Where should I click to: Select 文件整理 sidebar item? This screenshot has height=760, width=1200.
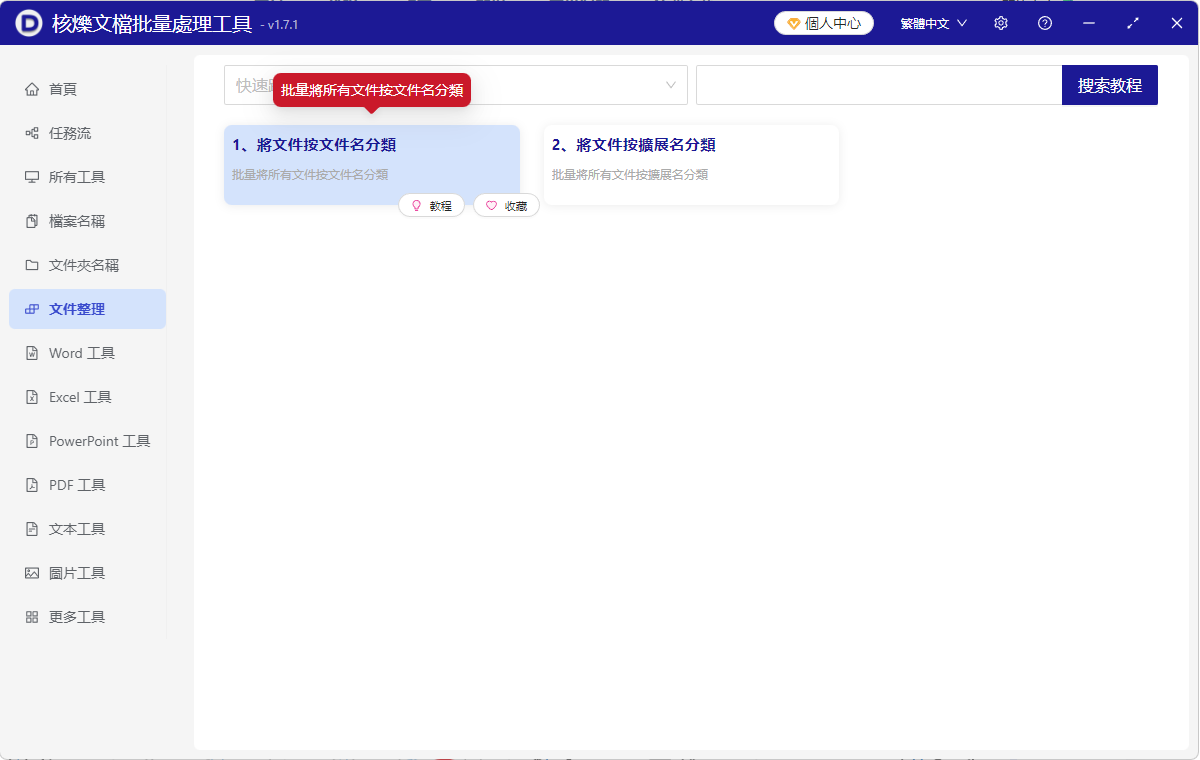click(88, 309)
